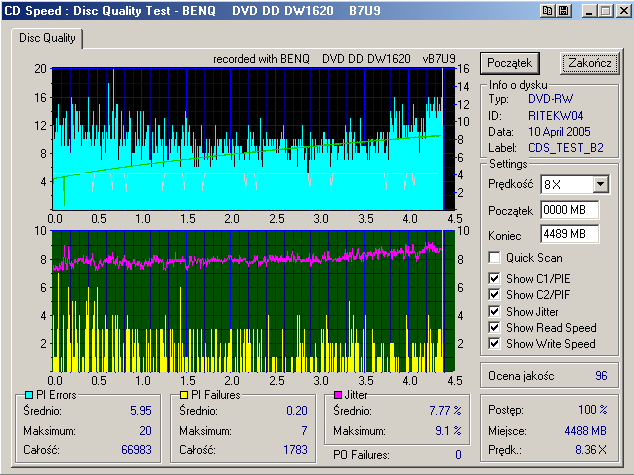Viewport: 634px width, 475px height.
Task: Click PI Errors total value 66983
Action: pyautogui.click(x=136, y=450)
